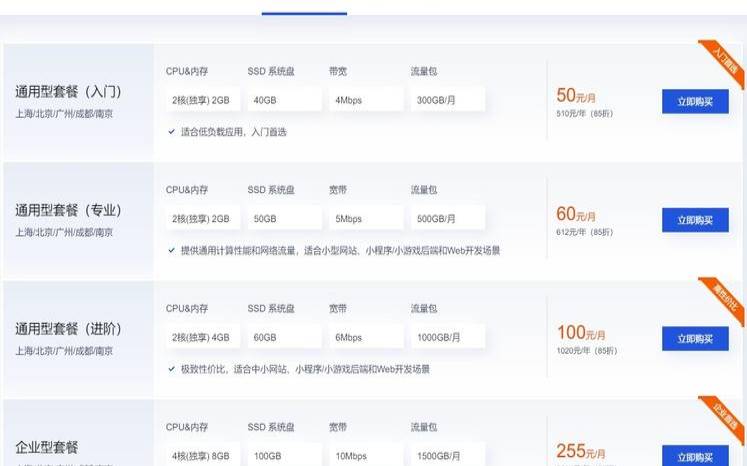This screenshot has width=747, height=466.
Task: Select the 300GB/月 traffic package box
Action: (448, 100)
